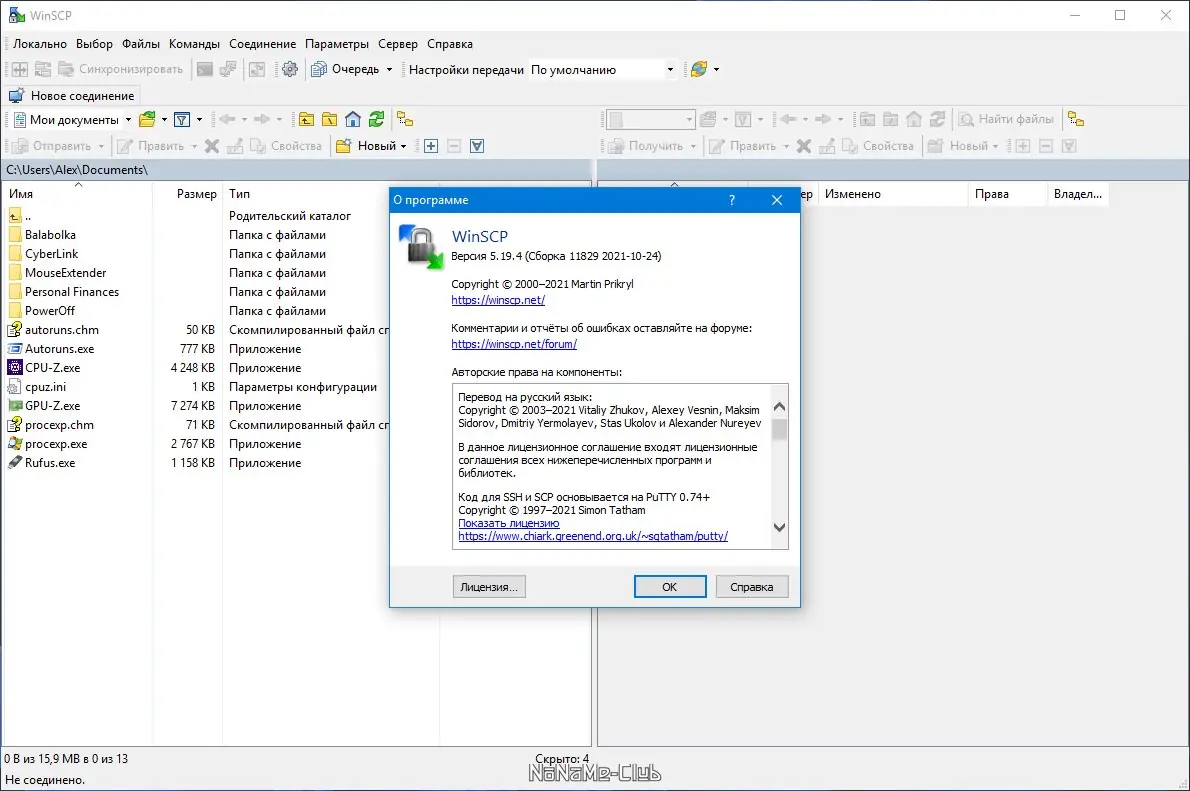Click the globe transfer settings icon
Screen dimensions: 1190x791
(x=699, y=69)
